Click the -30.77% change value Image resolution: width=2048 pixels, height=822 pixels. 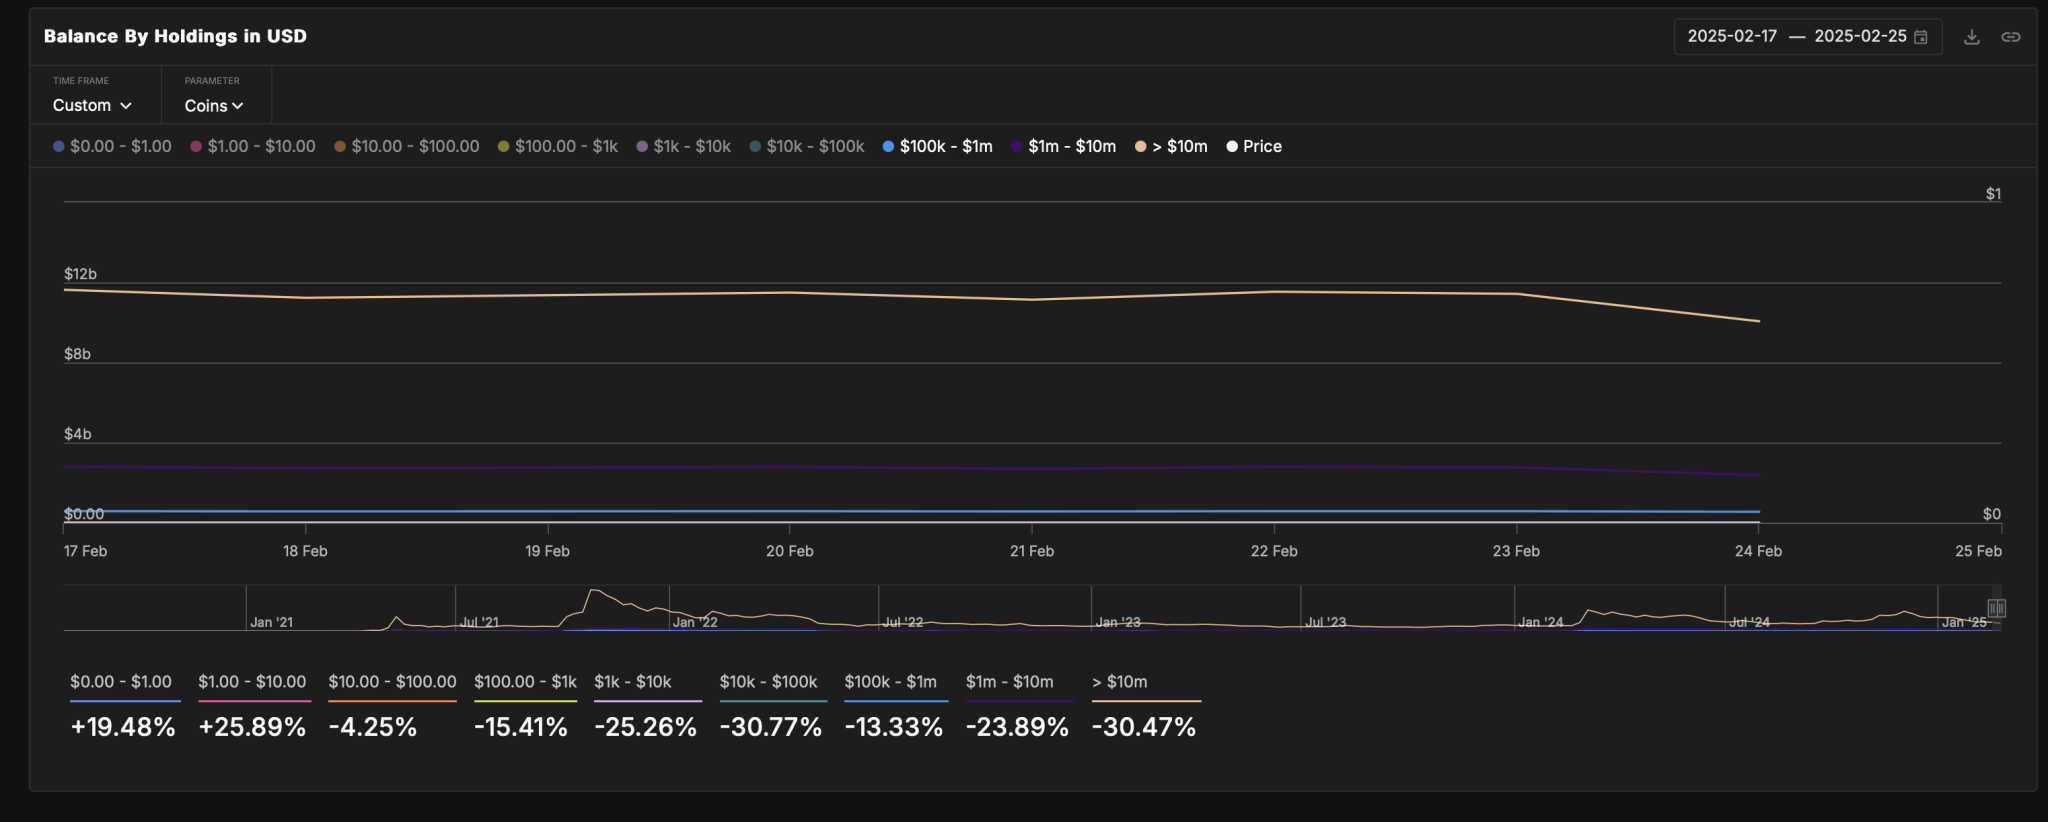click(x=771, y=727)
